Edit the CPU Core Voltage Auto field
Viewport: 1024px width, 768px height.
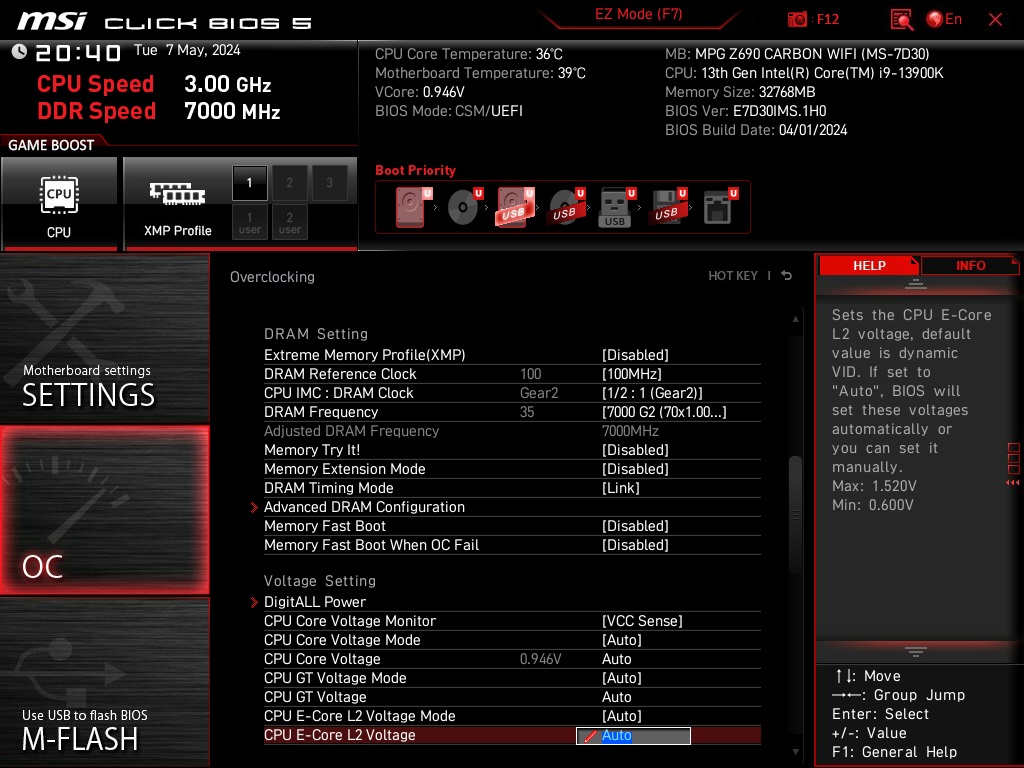coord(616,658)
